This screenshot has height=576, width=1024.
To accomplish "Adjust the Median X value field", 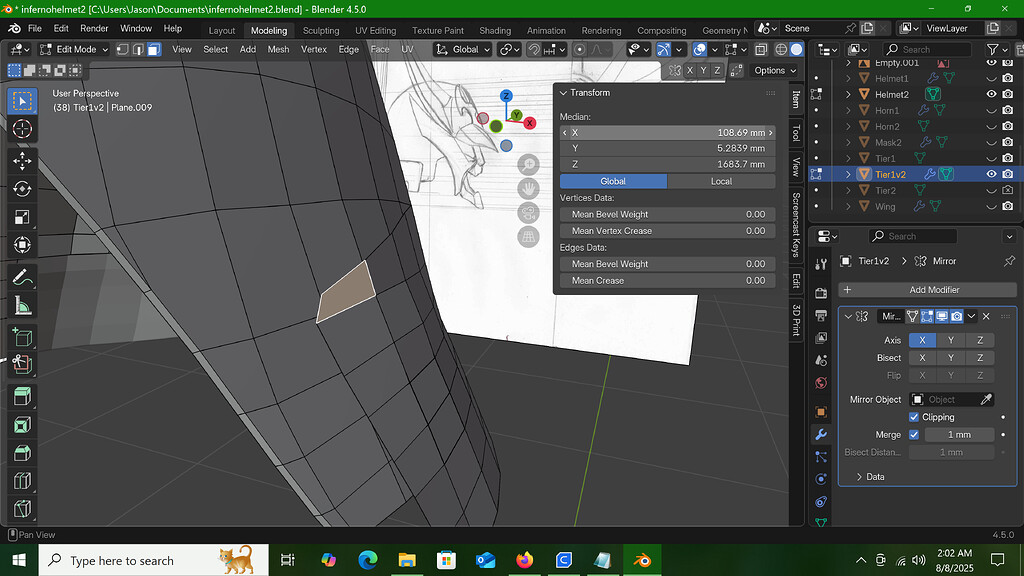I will tap(667, 133).
